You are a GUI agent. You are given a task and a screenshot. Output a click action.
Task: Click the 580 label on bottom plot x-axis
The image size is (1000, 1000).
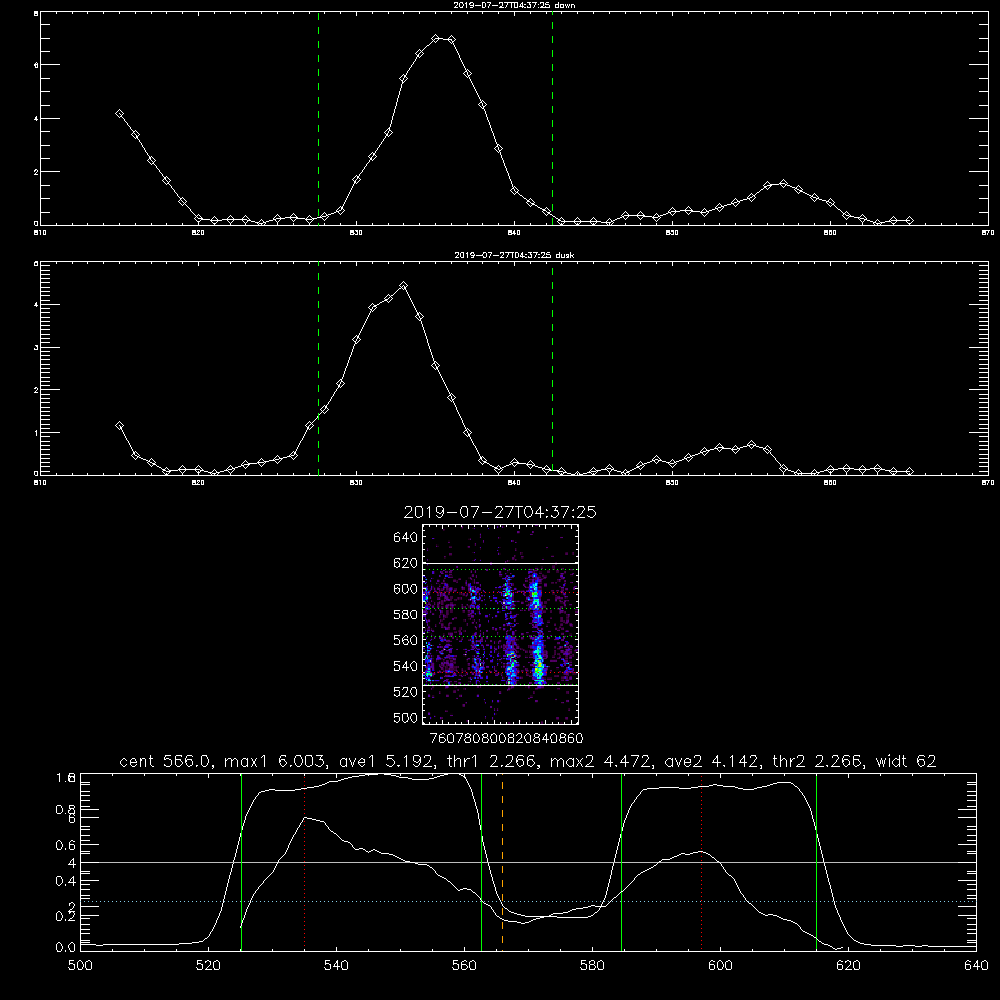tap(592, 966)
